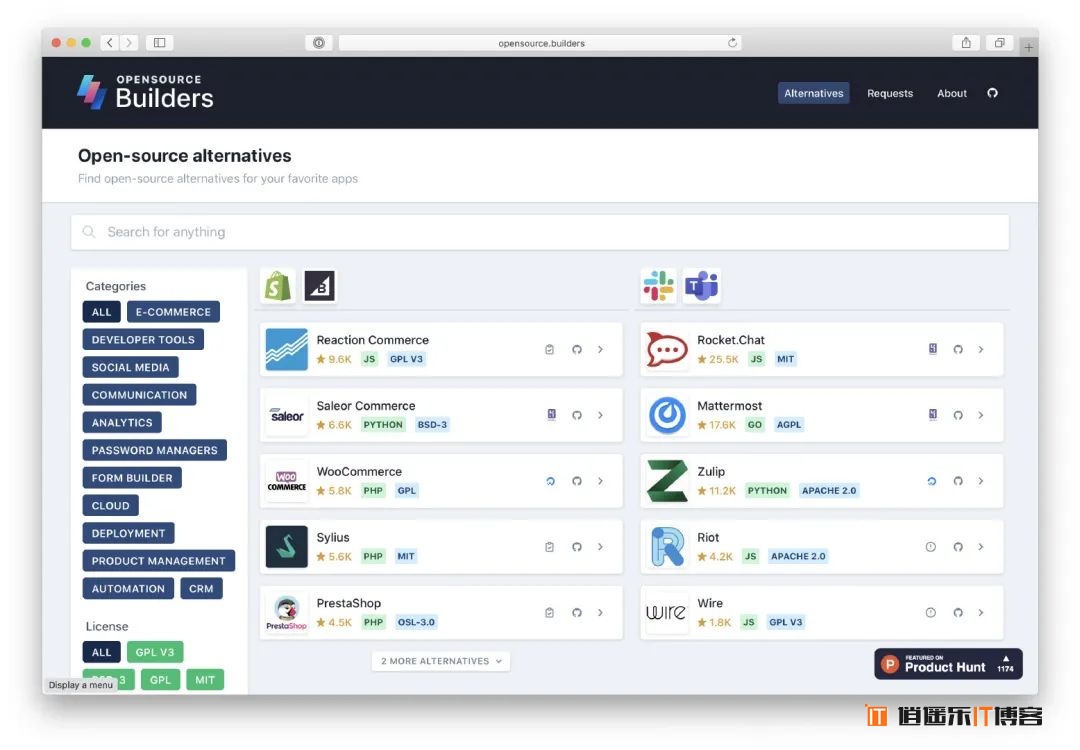Filter by PASSWORD MANAGERS category
This screenshot has width=1080, height=750.
point(154,450)
